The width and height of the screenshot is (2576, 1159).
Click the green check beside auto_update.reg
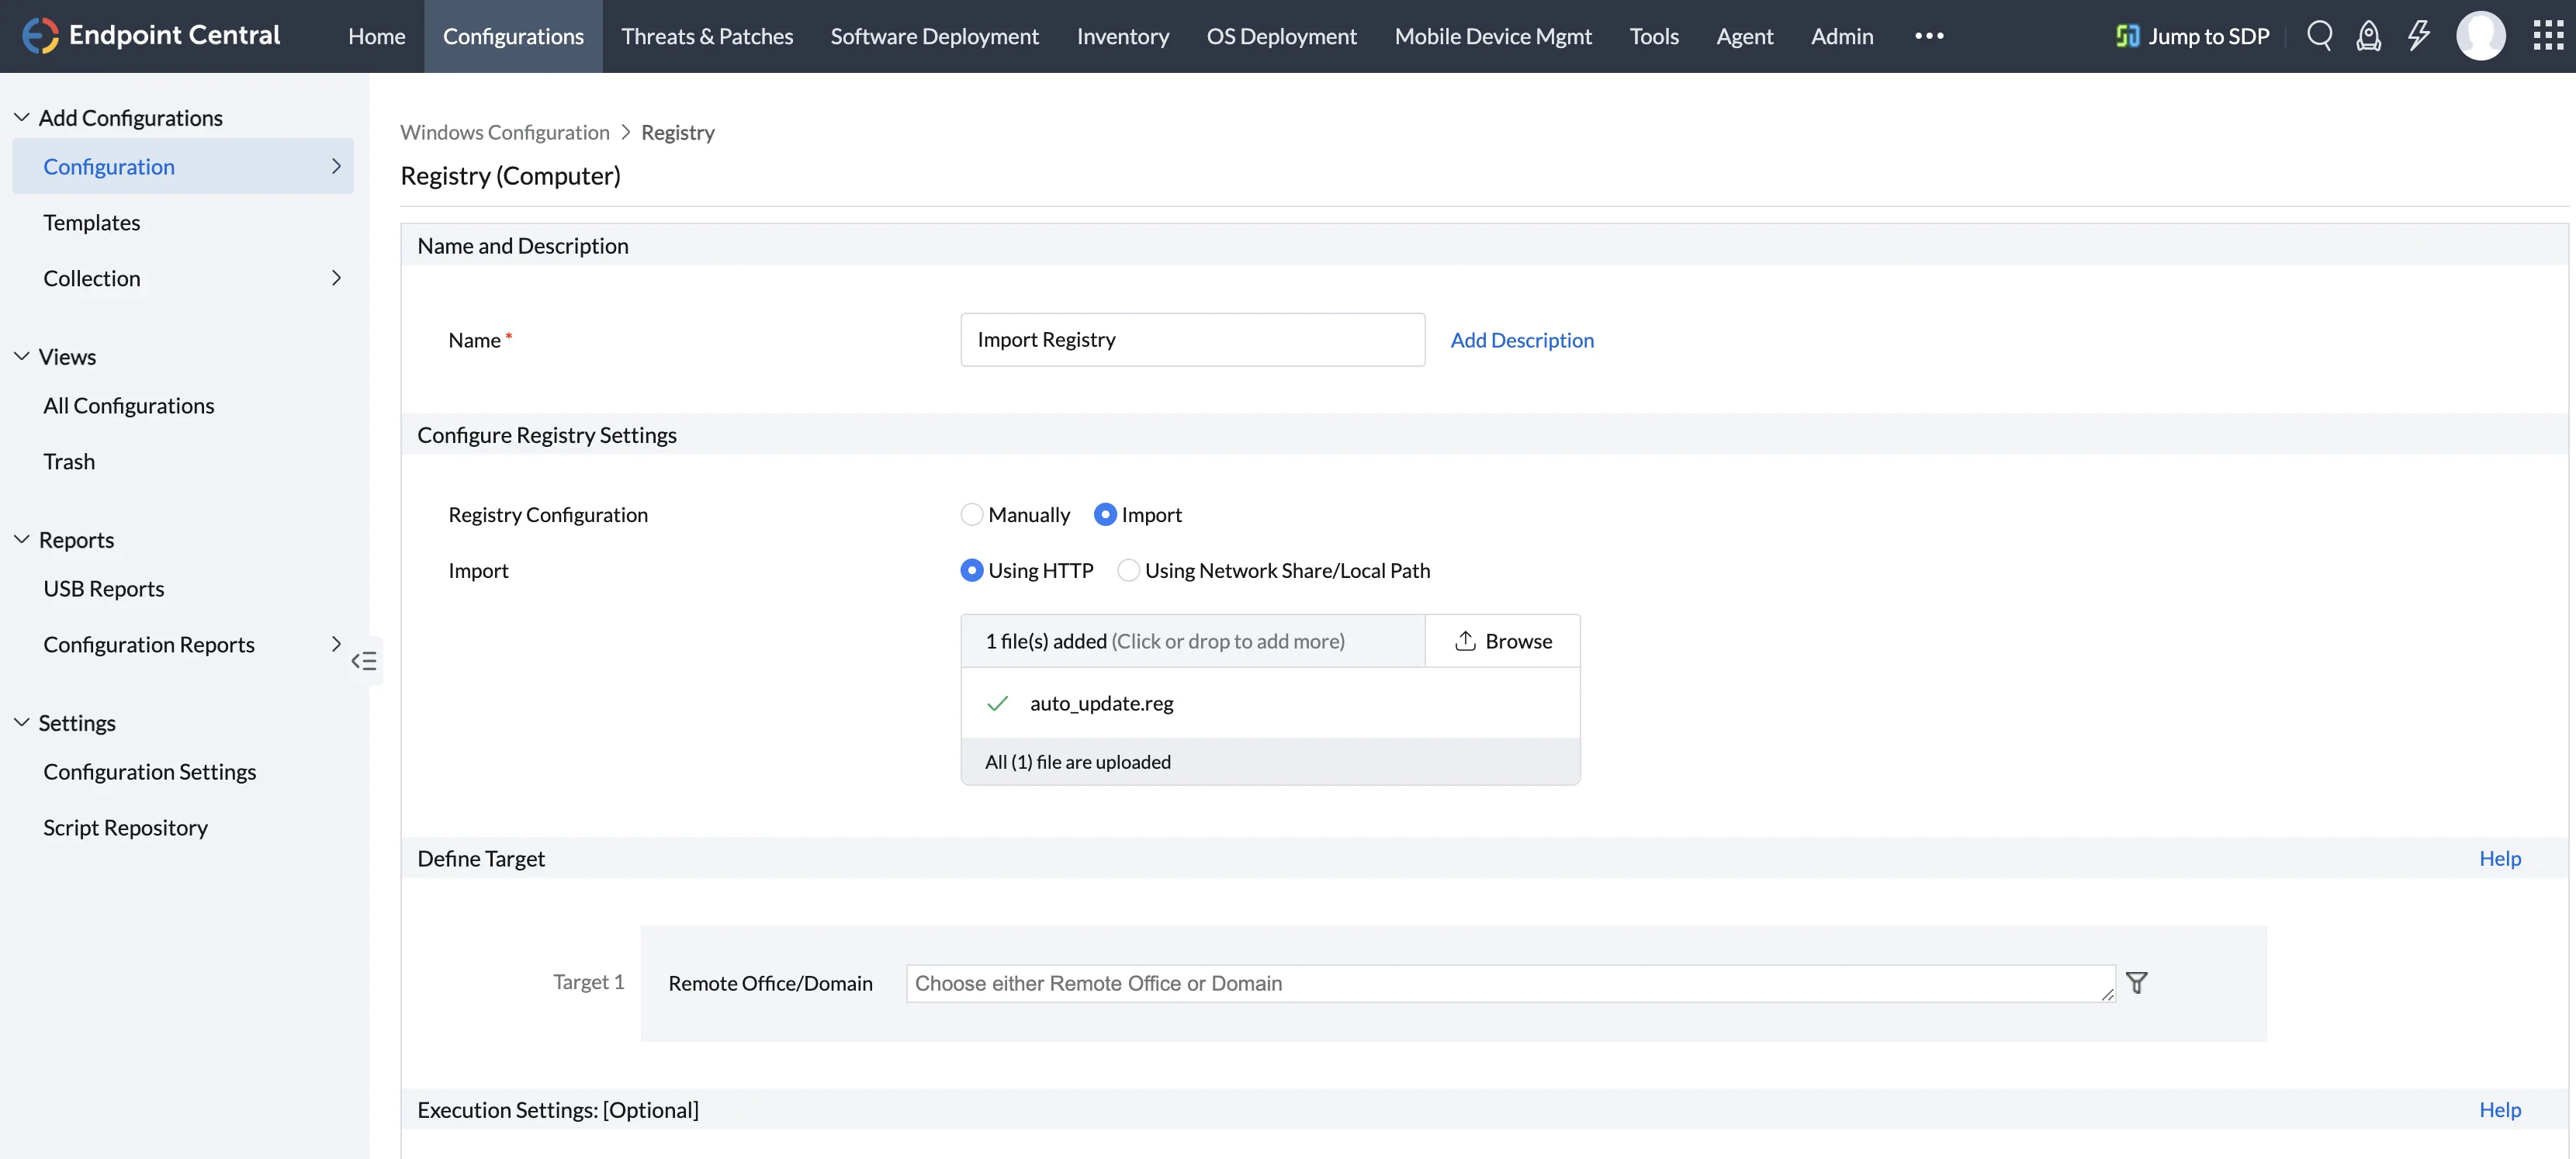coord(997,703)
